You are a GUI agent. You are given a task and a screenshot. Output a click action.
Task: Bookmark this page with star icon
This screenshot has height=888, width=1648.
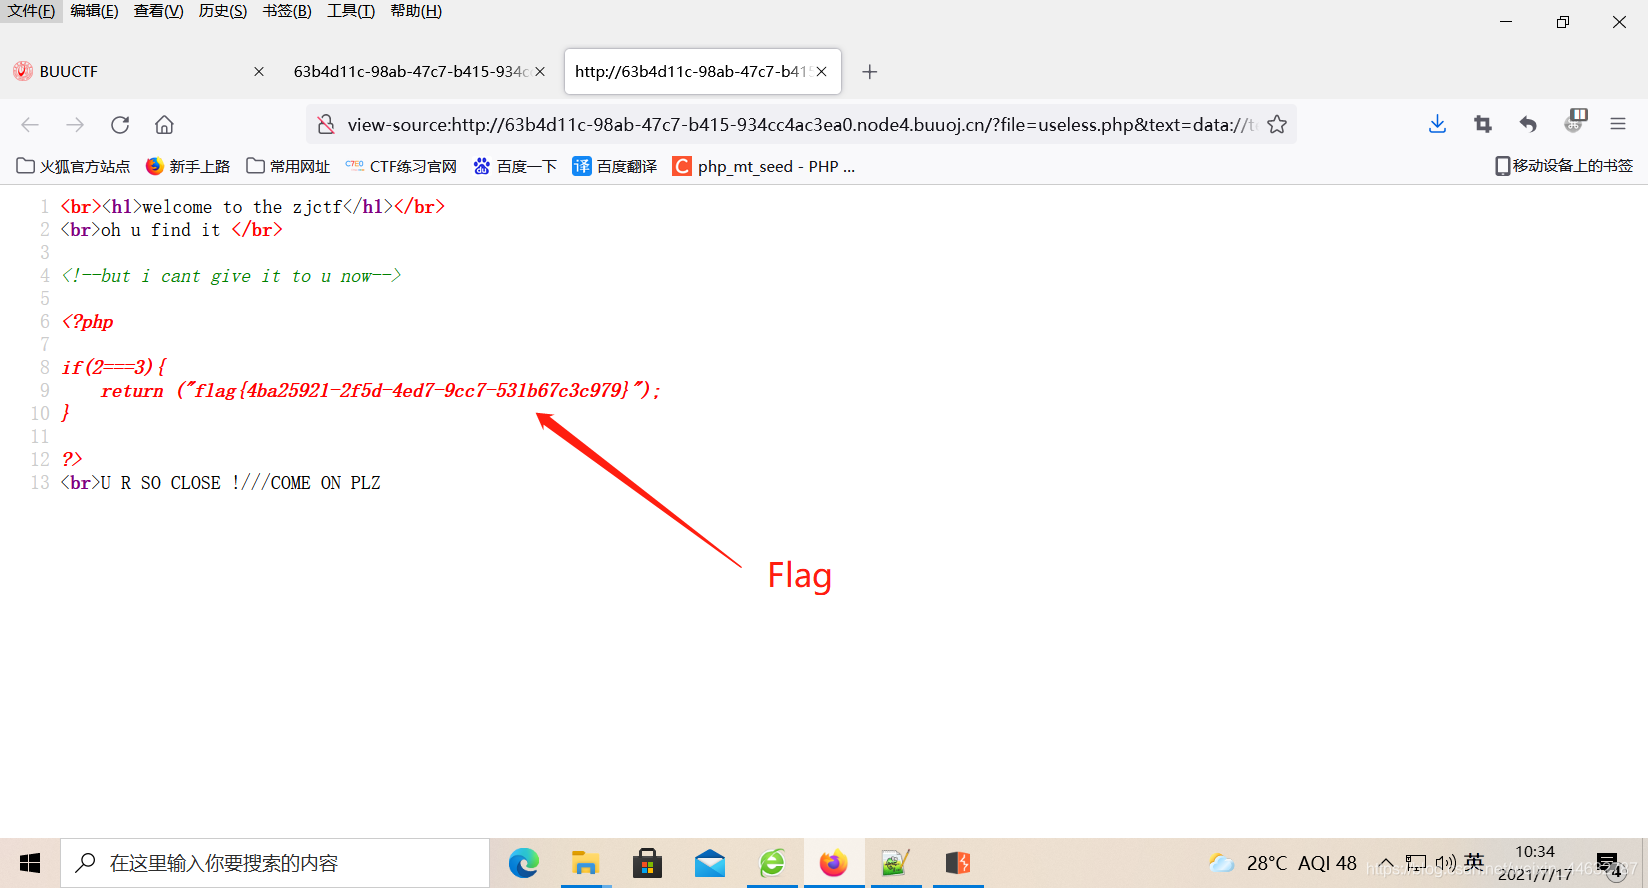[x=1277, y=125]
